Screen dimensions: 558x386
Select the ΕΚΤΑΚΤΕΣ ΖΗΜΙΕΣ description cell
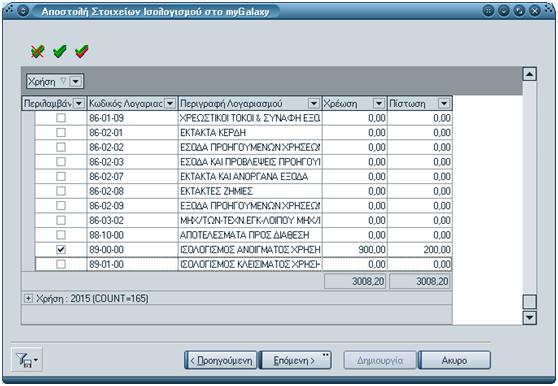[250, 191]
